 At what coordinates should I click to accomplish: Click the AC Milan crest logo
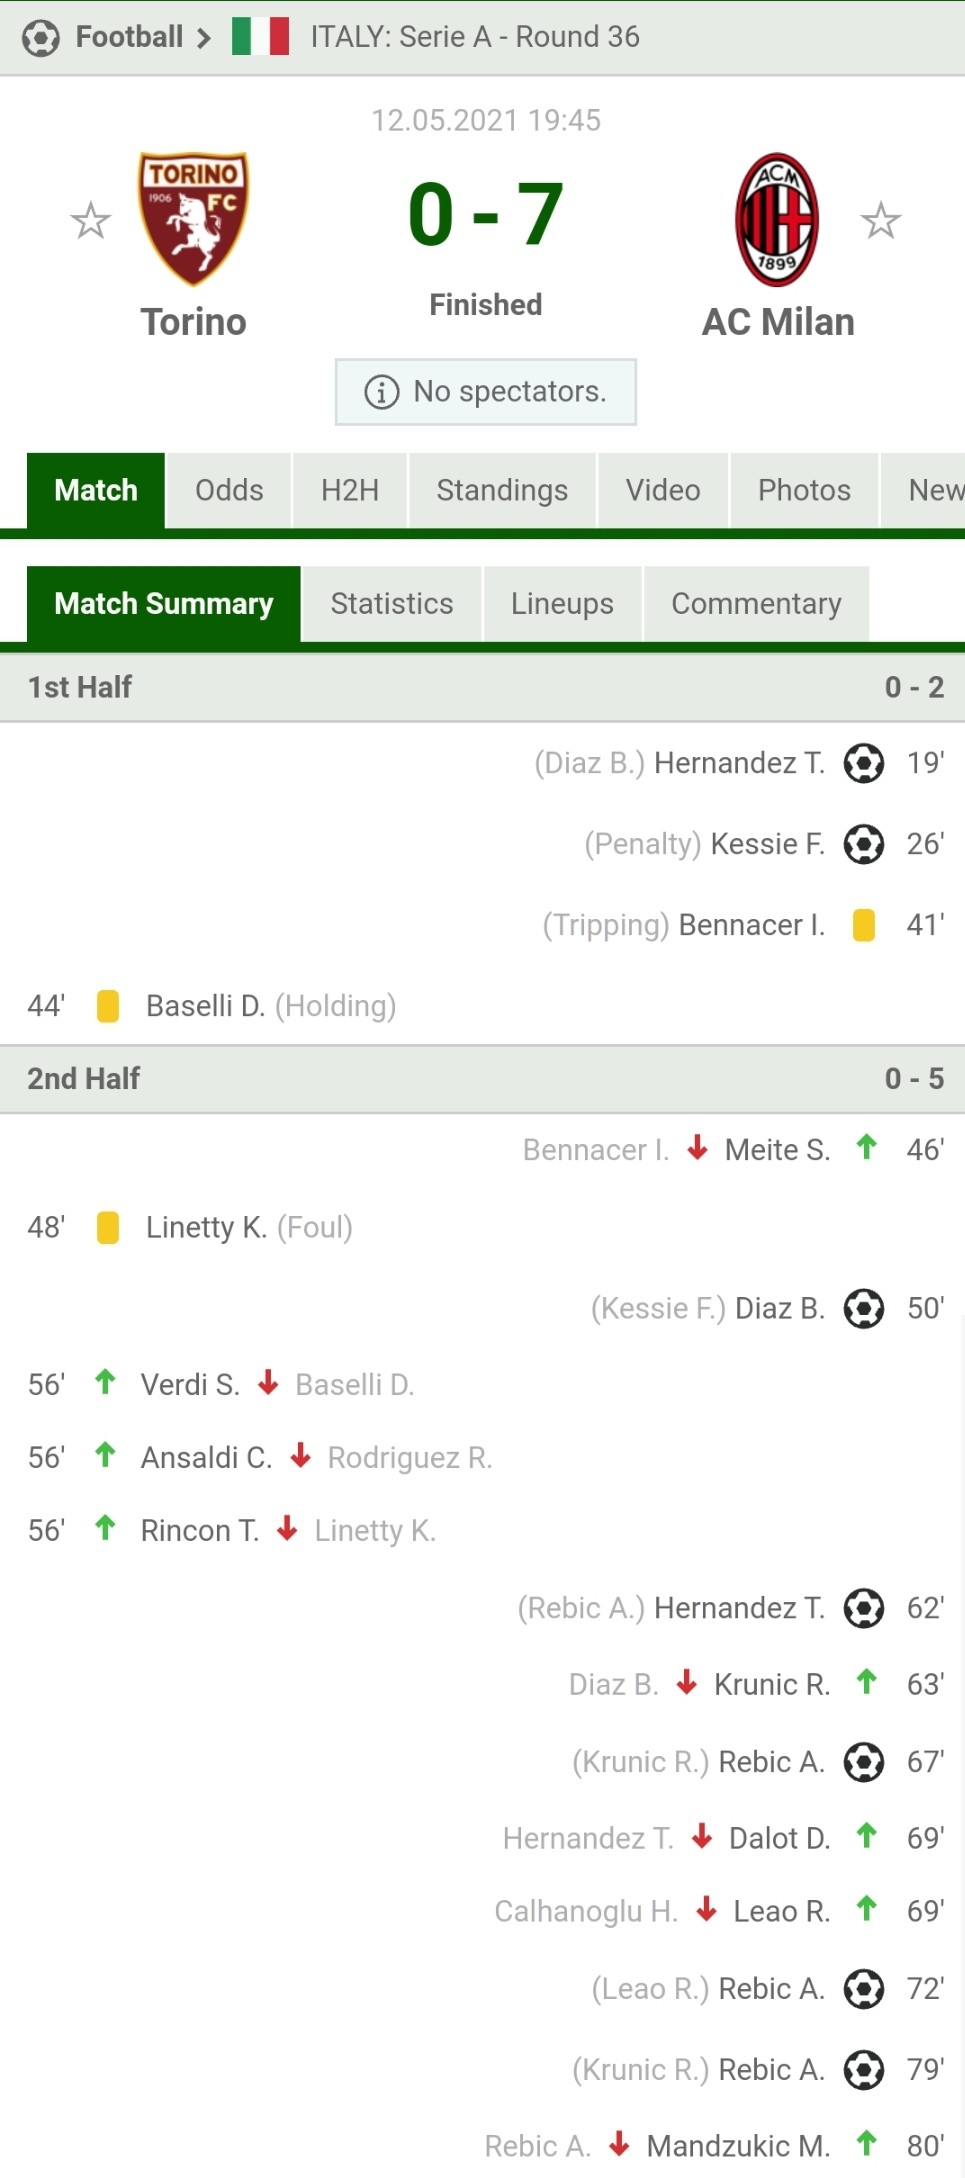777,220
